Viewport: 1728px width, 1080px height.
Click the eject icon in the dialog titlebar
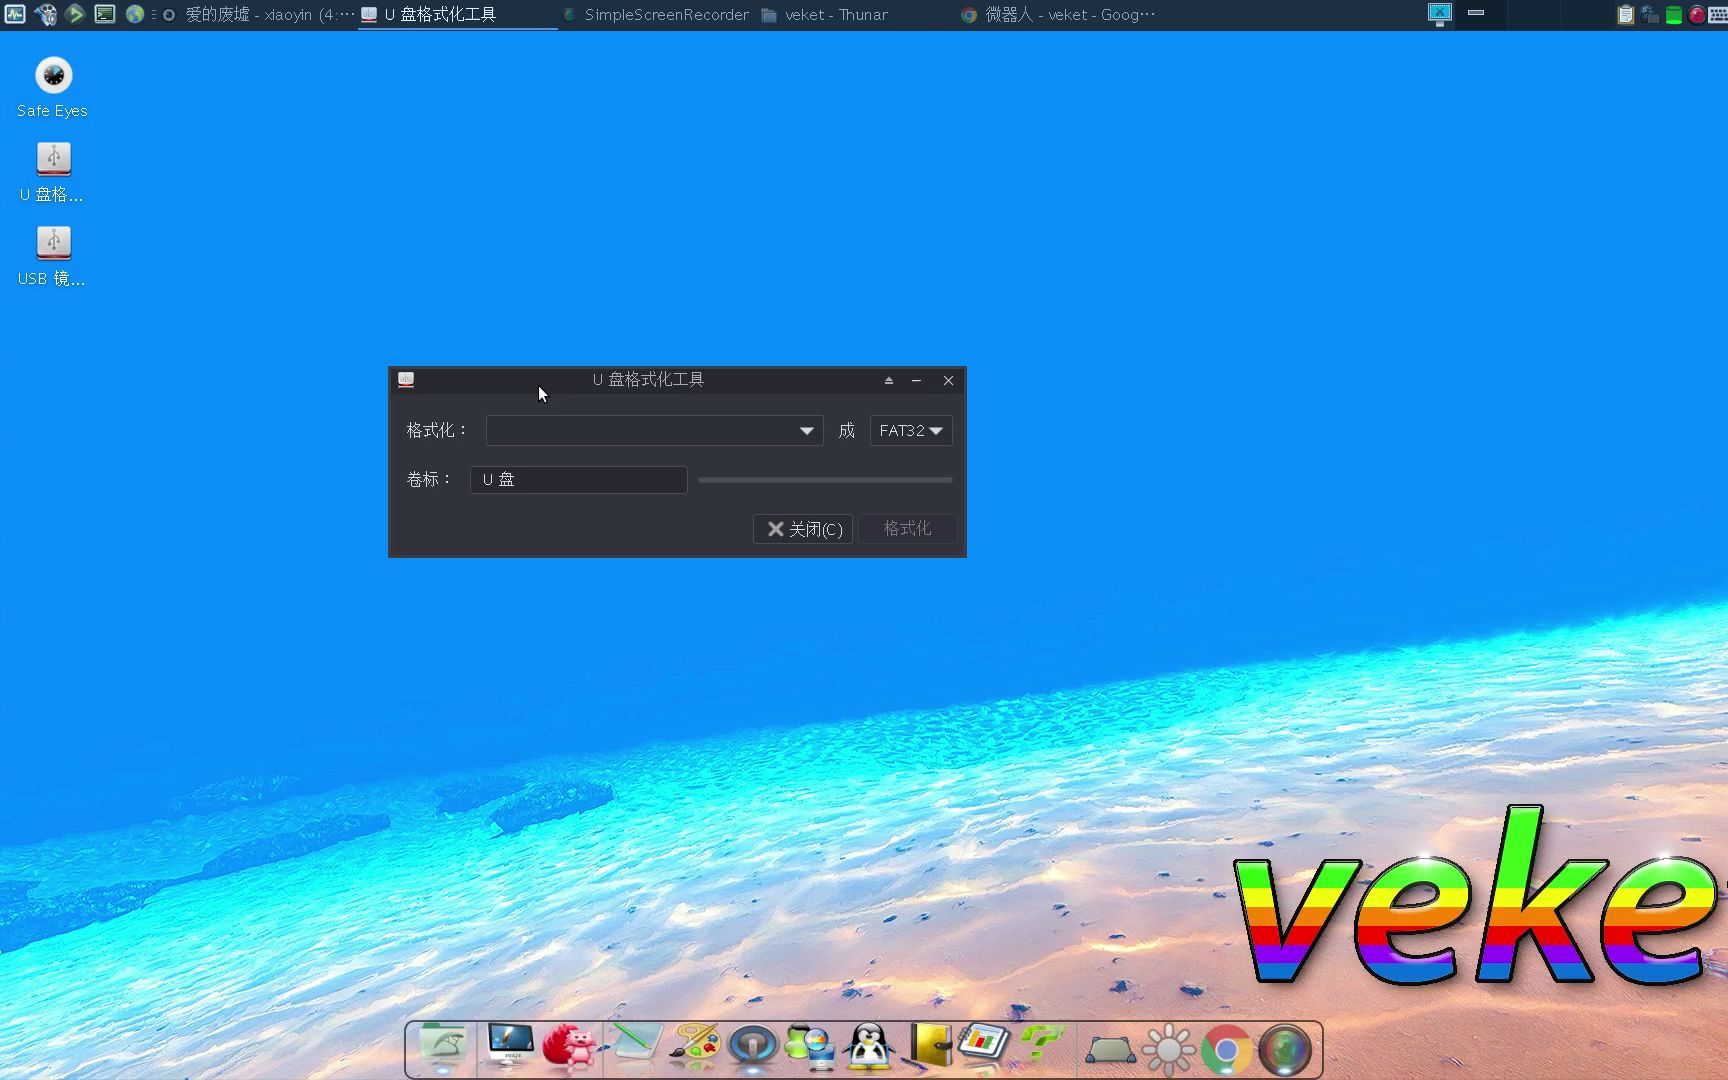888,381
